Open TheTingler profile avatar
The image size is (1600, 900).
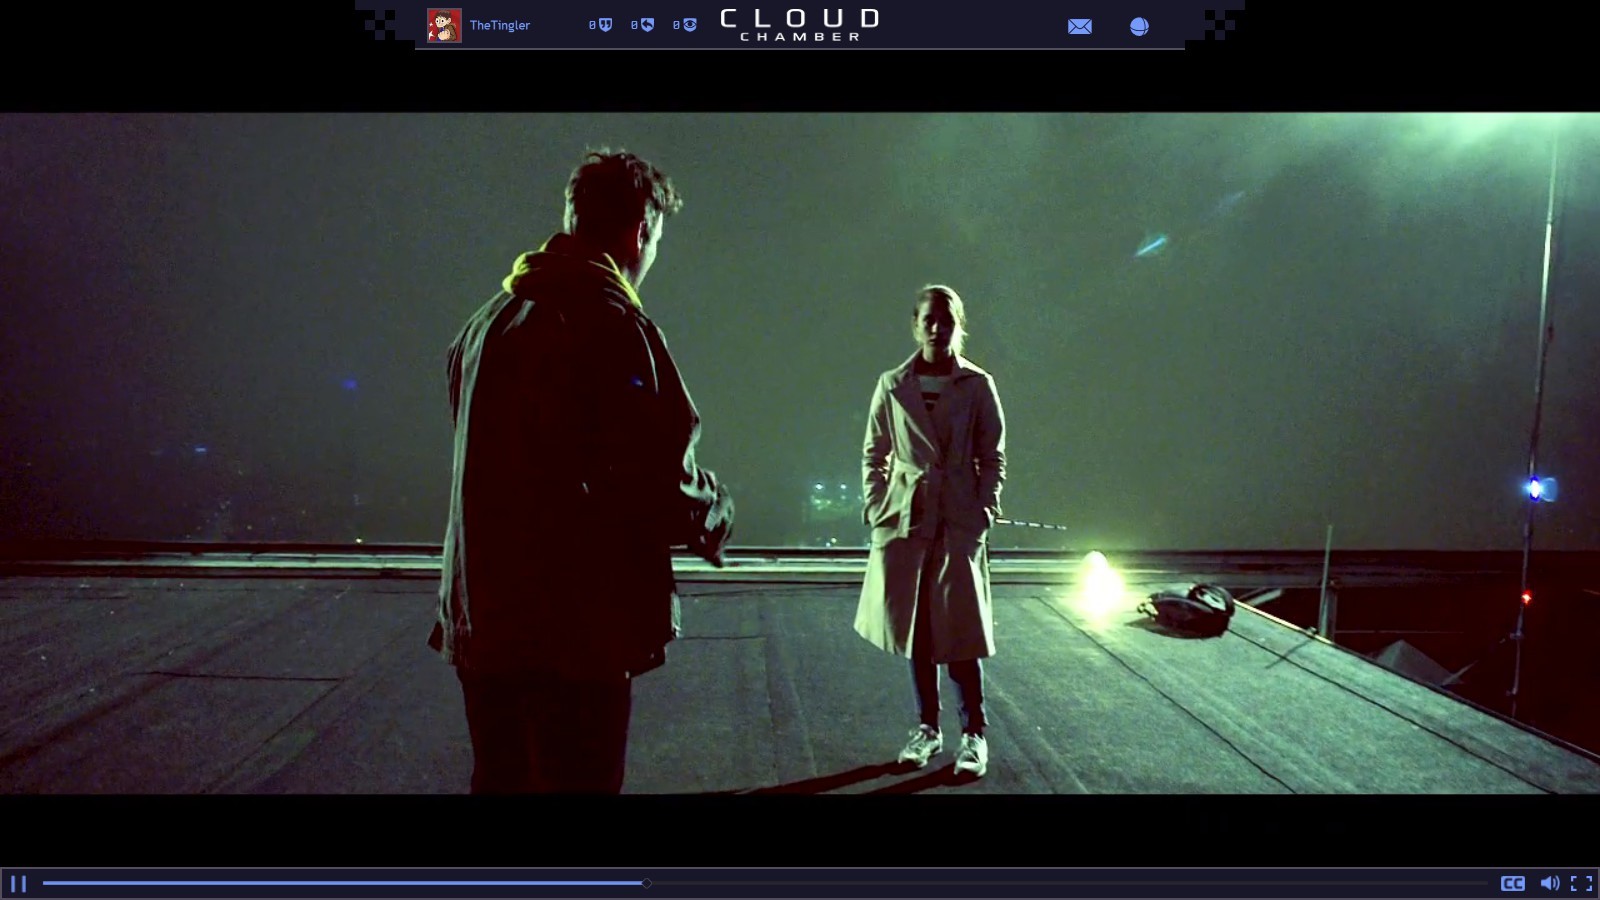(444, 25)
